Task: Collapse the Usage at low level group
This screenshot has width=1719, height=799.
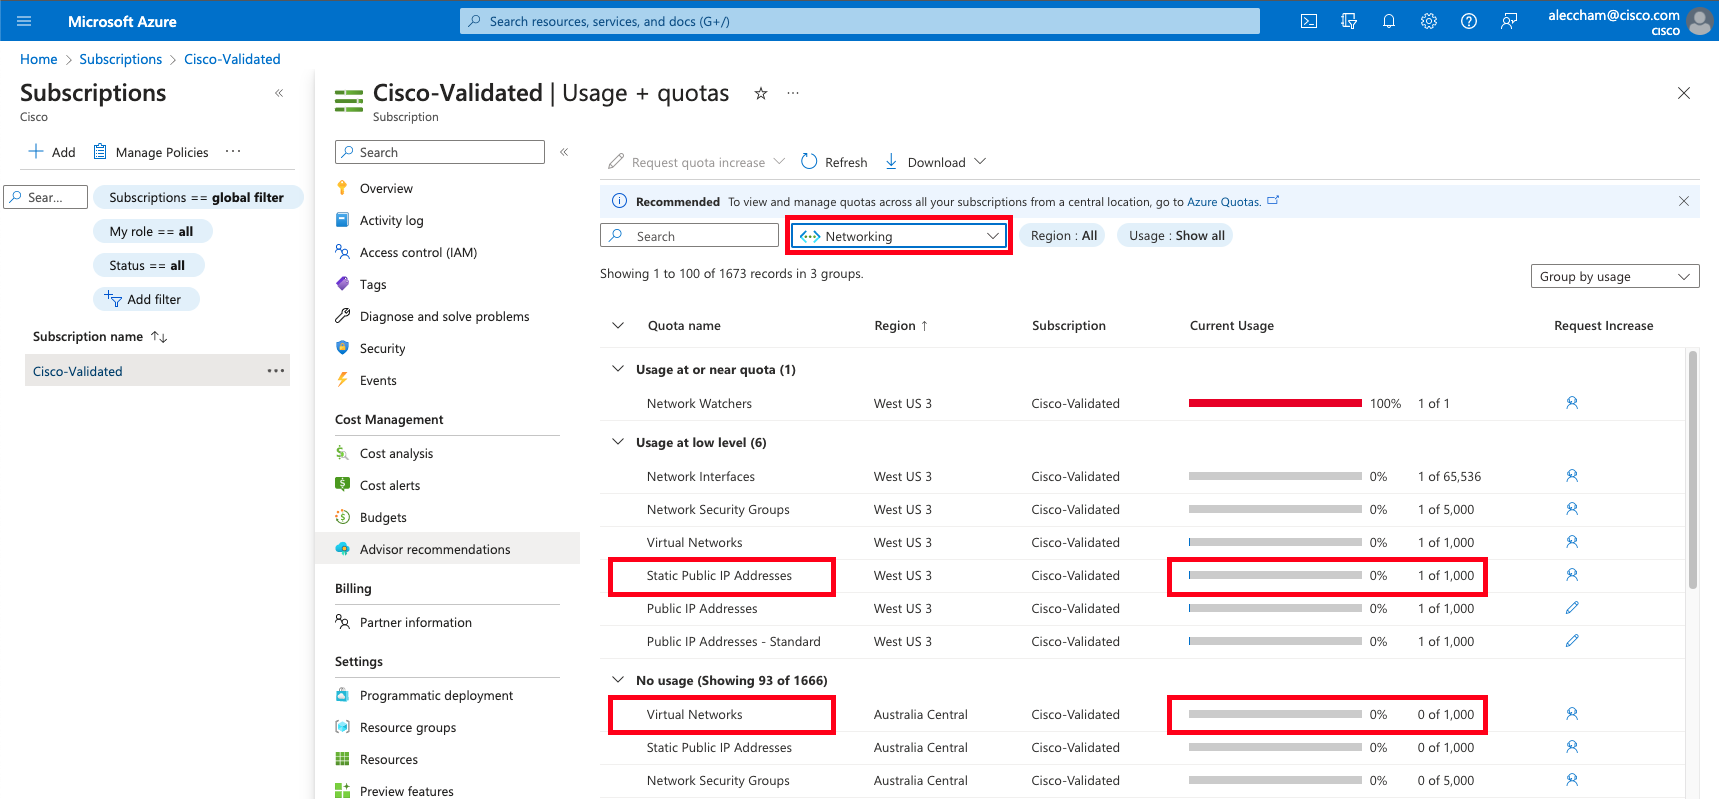Action: click(618, 442)
